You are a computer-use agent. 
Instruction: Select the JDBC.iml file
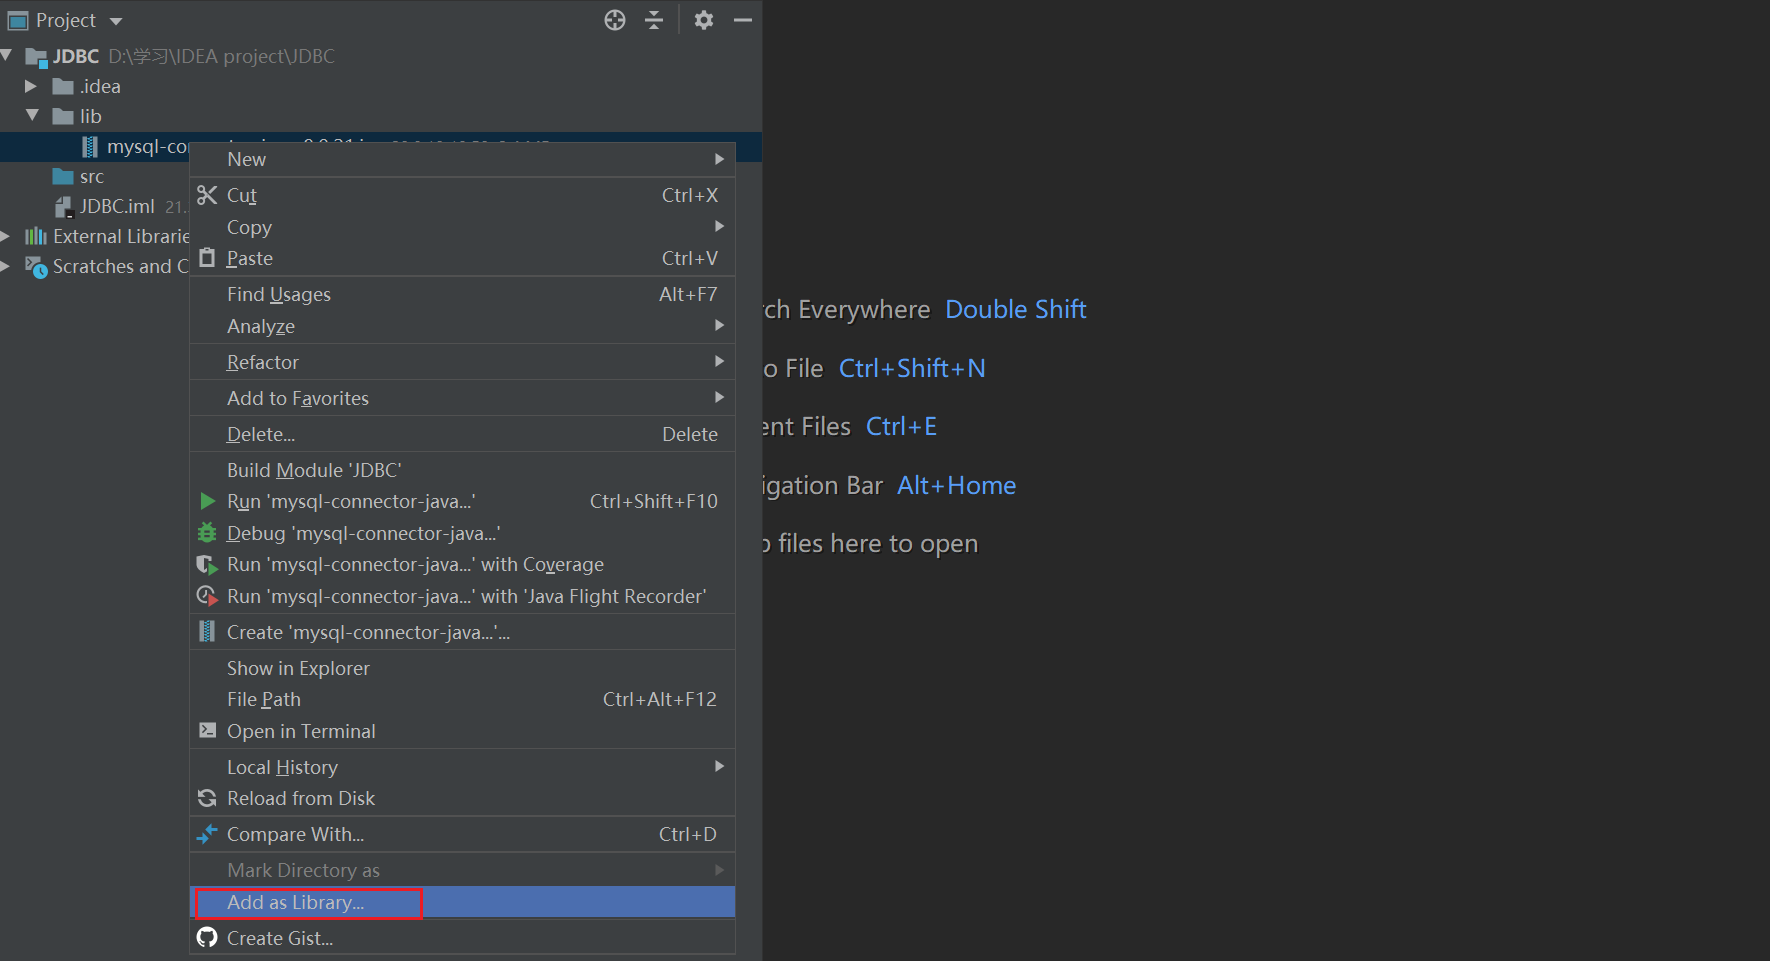pyautogui.click(x=116, y=206)
